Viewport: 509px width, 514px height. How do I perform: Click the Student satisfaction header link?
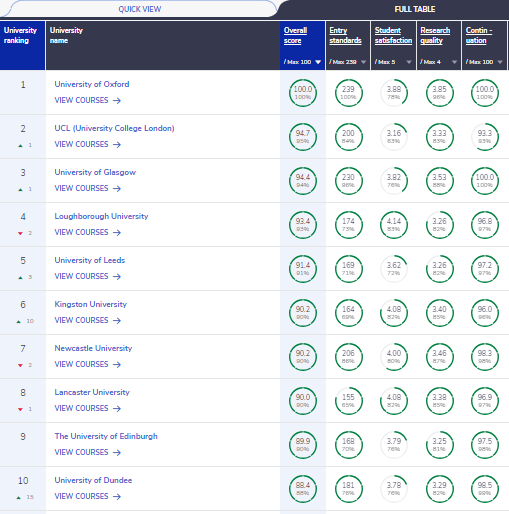coord(393,35)
